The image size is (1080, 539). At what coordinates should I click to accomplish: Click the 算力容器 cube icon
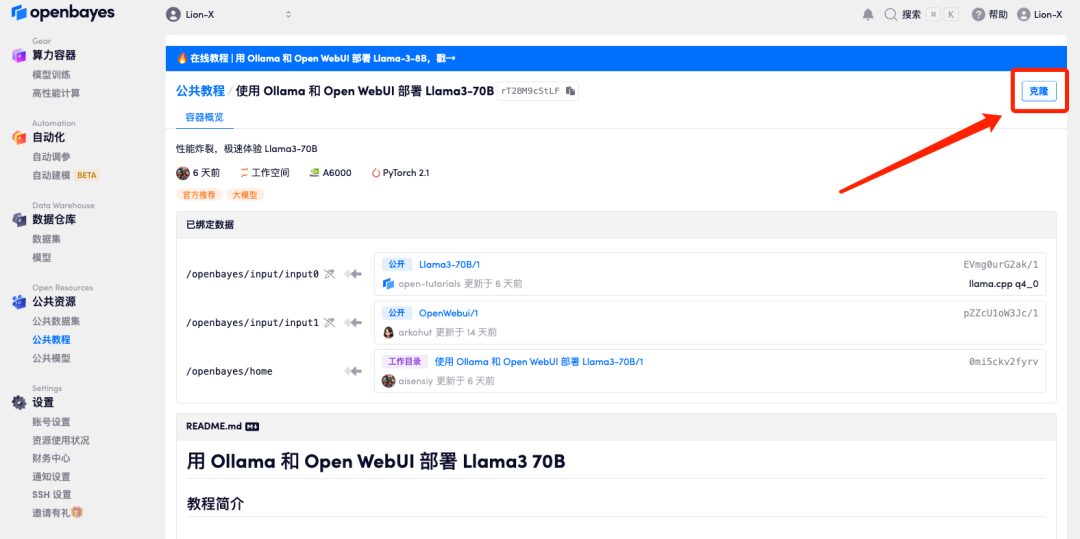(19, 56)
